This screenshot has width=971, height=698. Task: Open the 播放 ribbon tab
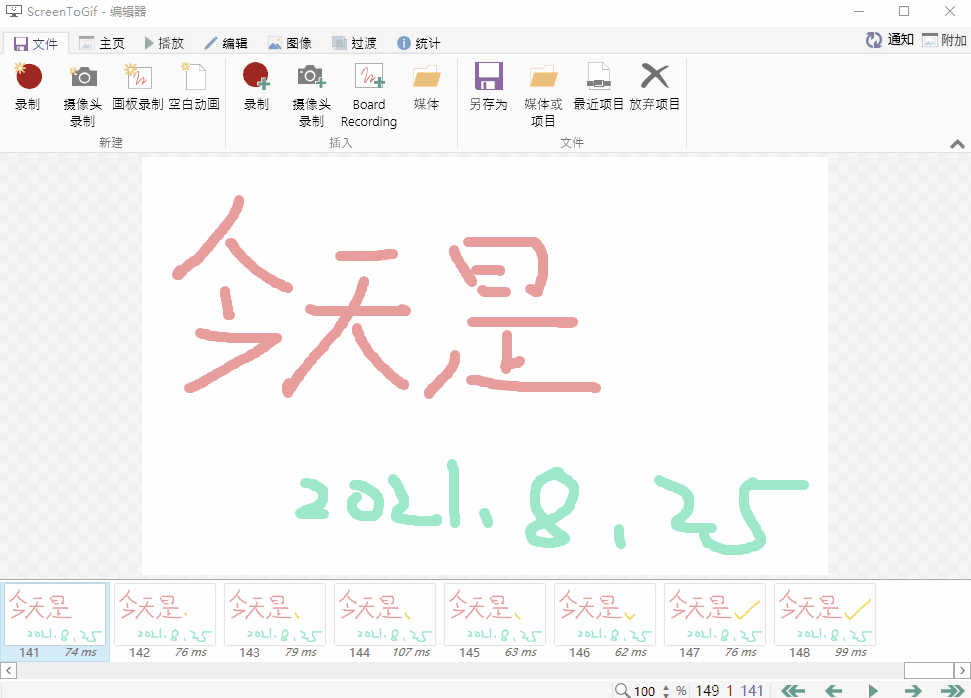(x=164, y=43)
